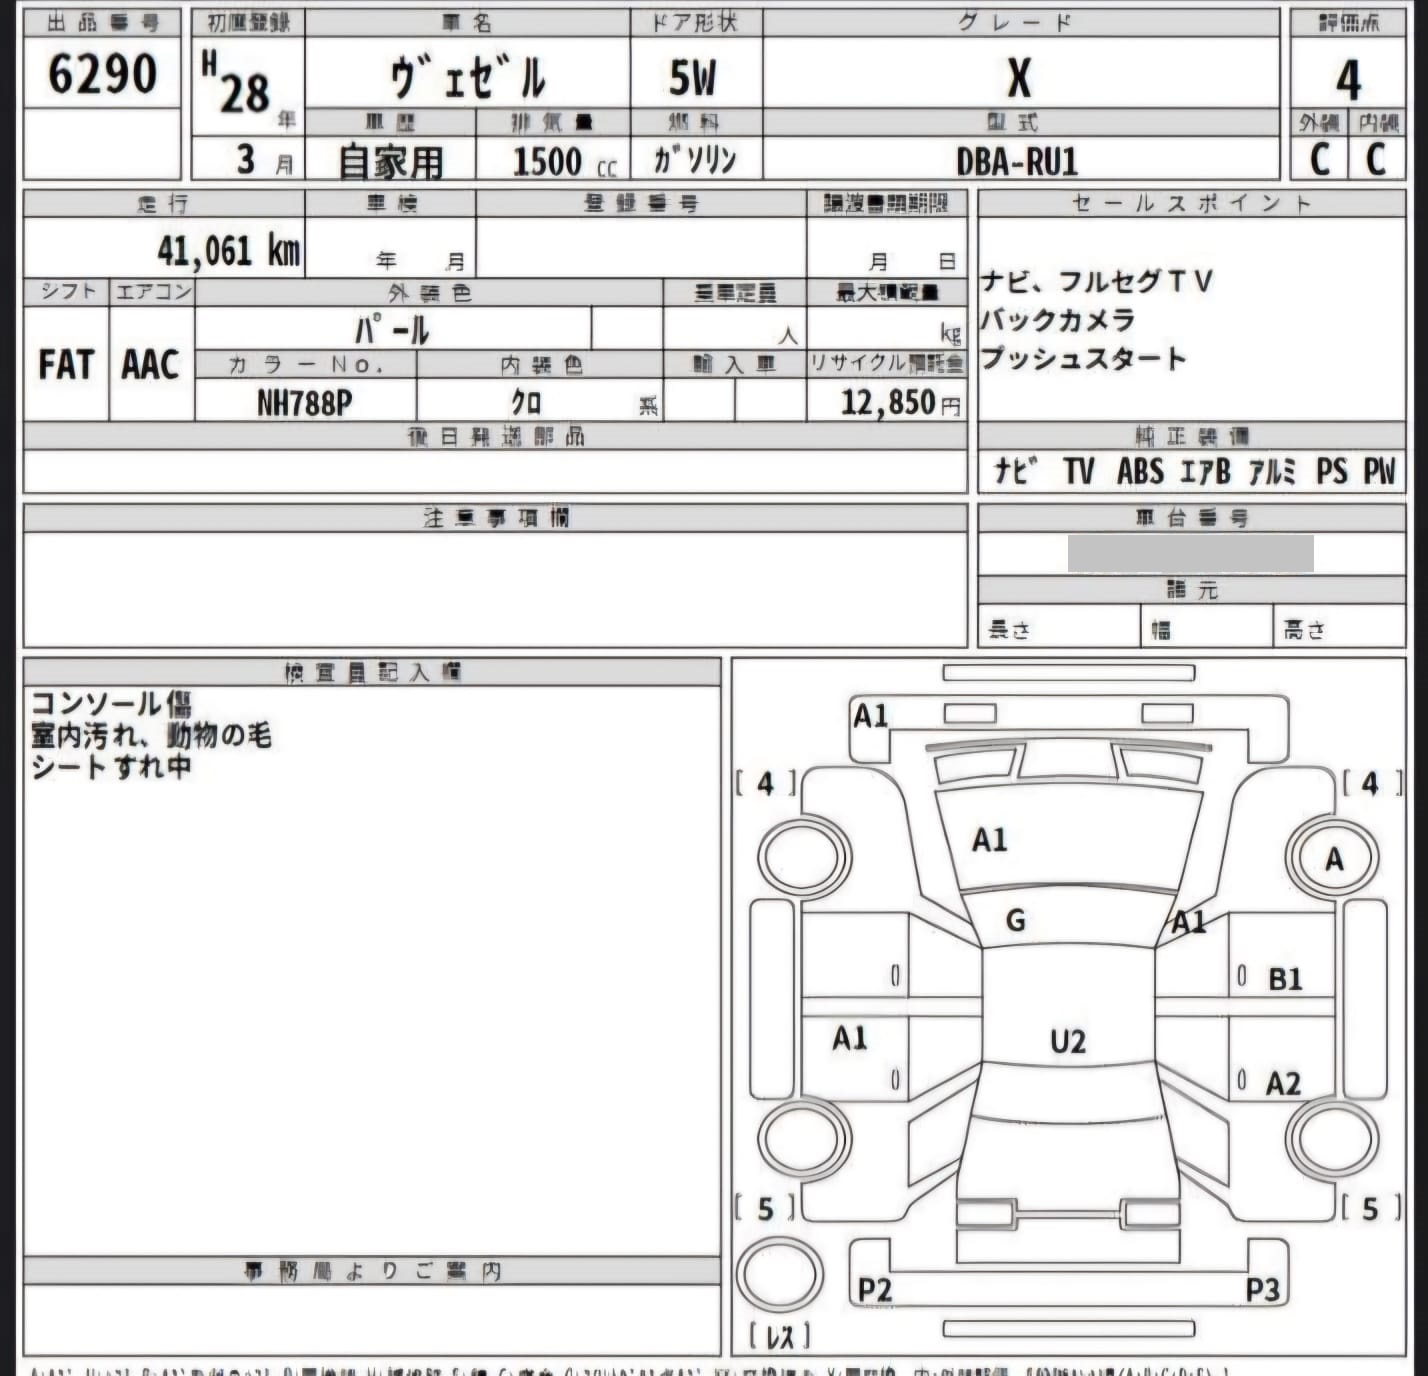
Task: Click overall score 4 under 評価点
Action: tap(1348, 80)
